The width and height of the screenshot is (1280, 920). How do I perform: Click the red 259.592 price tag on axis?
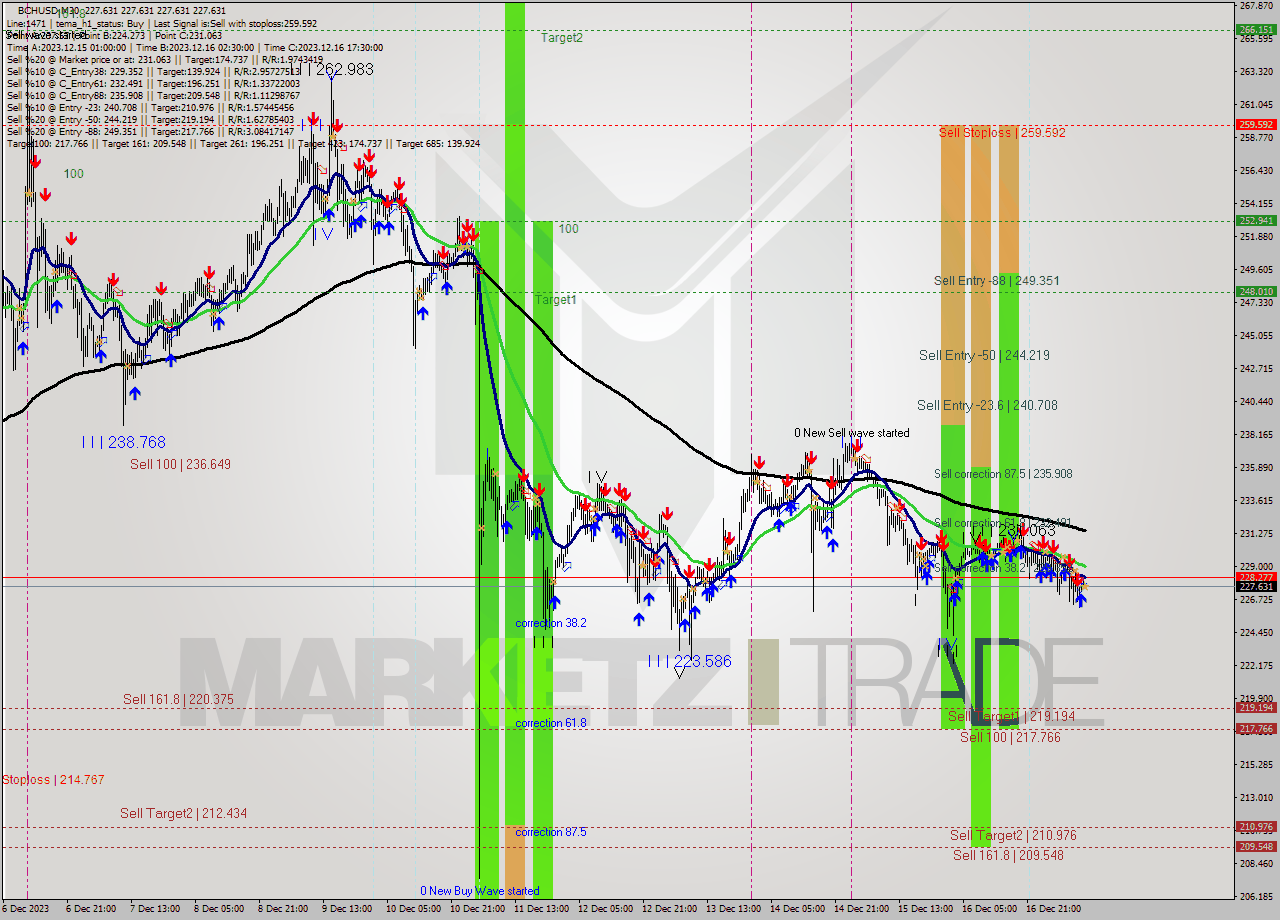1257,125
